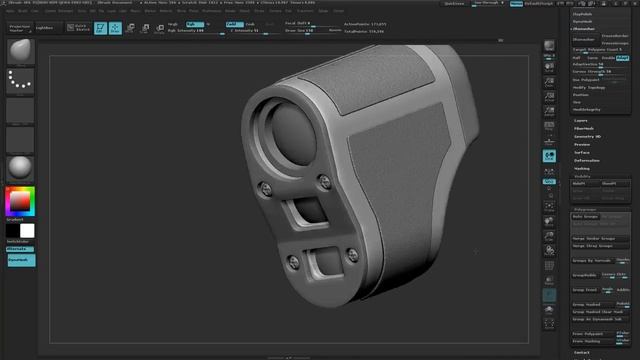Viewport: 640px width, 360px height.
Task: Activate the Edit mode icon
Action: click(100, 28)
